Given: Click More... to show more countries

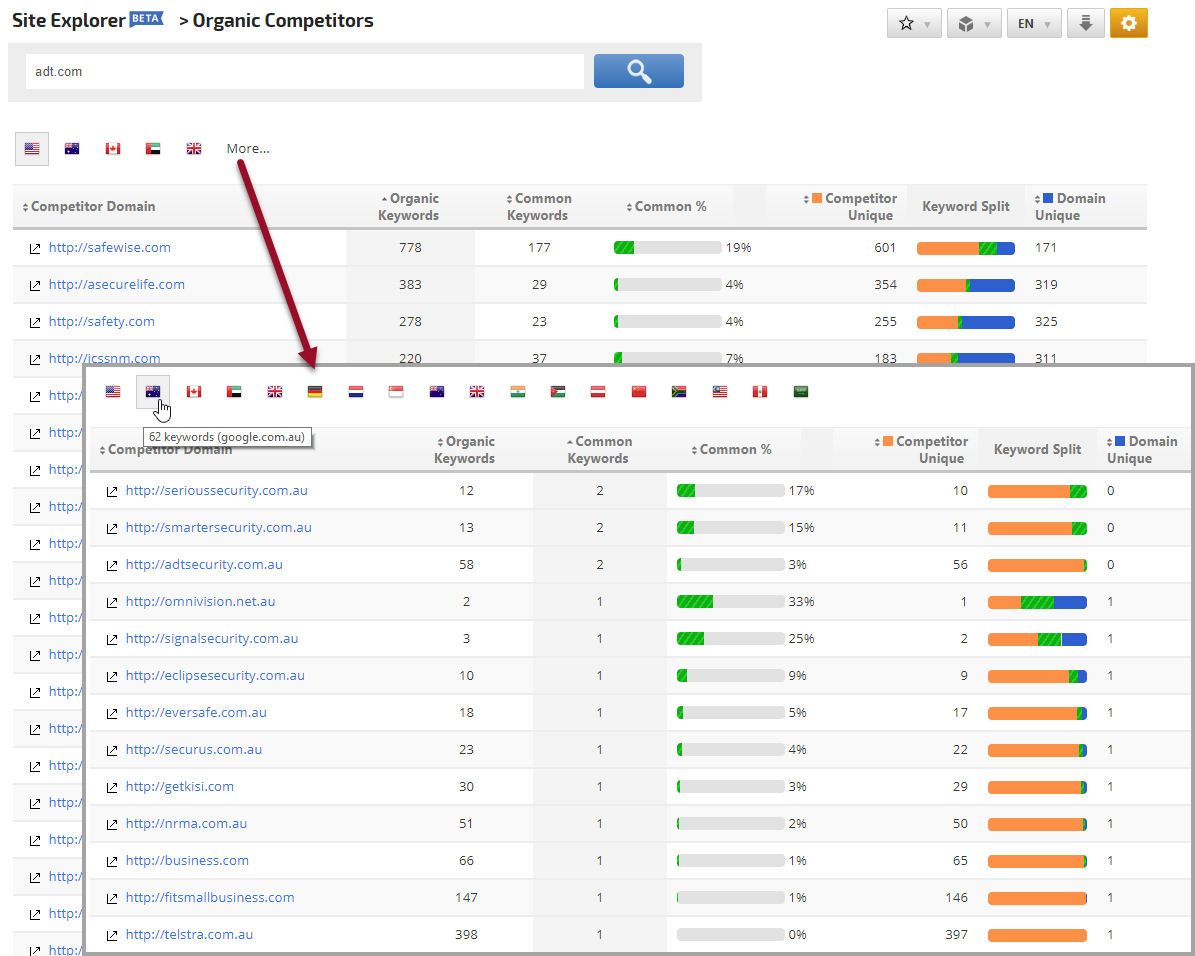Looking at the screenshot, I should 248,149.
